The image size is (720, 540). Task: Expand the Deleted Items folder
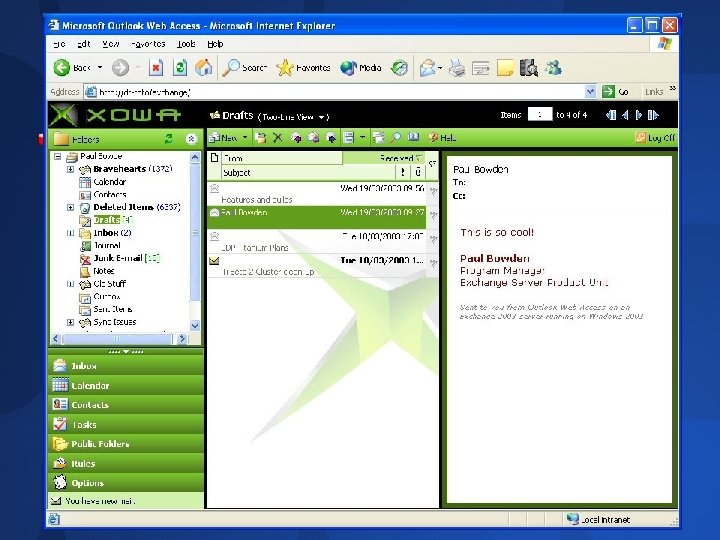tap(70, 207)
